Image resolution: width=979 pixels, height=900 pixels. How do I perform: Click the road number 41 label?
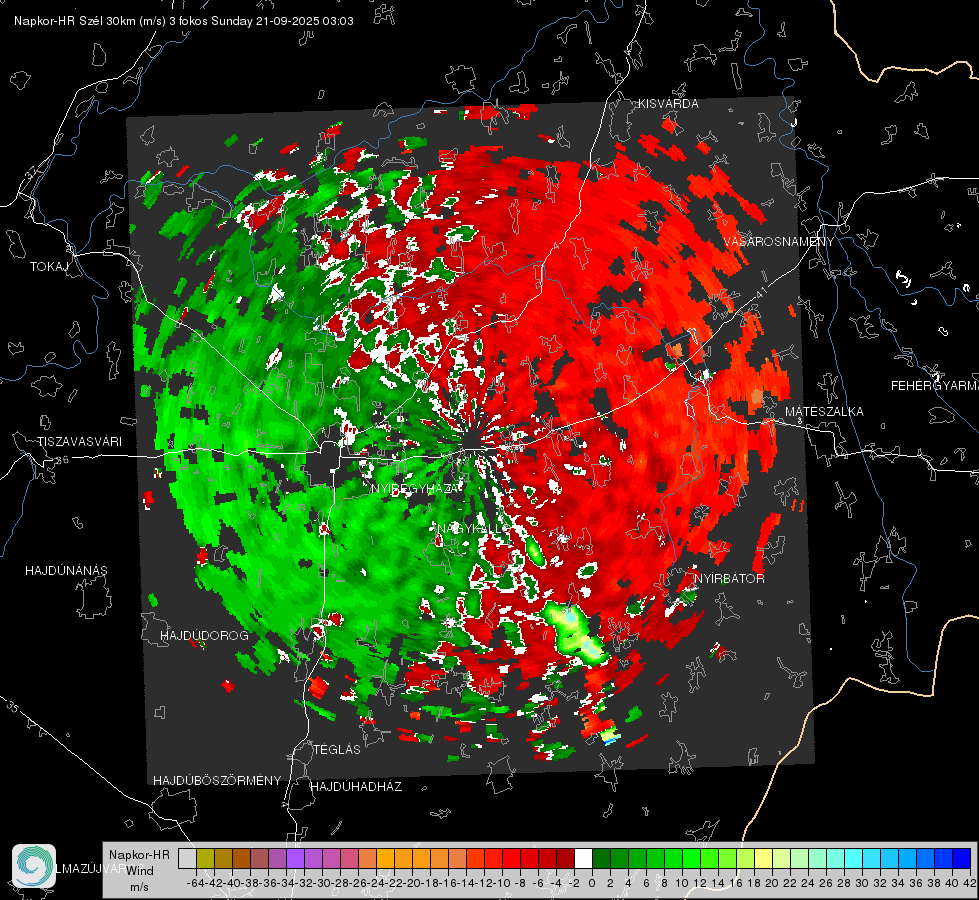coord(762,292)
